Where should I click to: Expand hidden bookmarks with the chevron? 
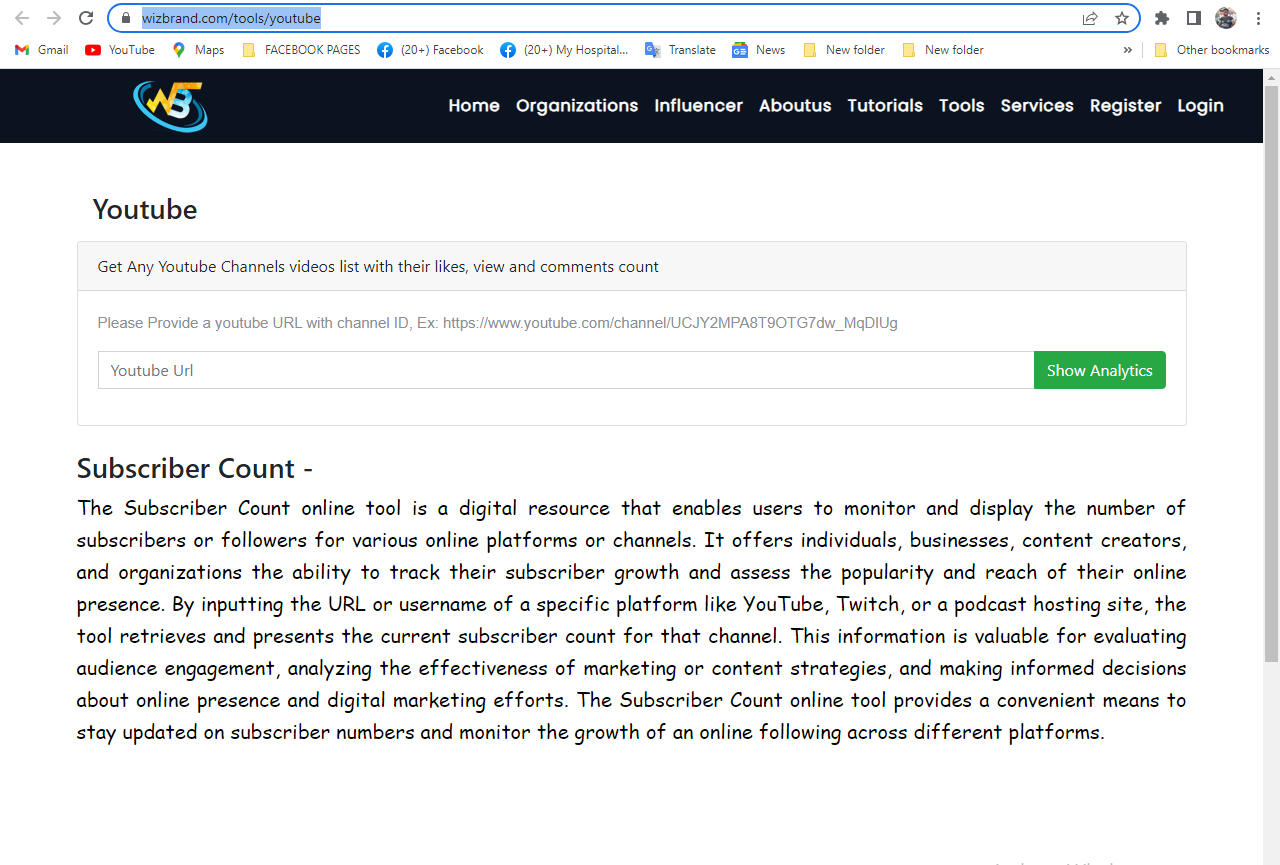[1128, 49]
